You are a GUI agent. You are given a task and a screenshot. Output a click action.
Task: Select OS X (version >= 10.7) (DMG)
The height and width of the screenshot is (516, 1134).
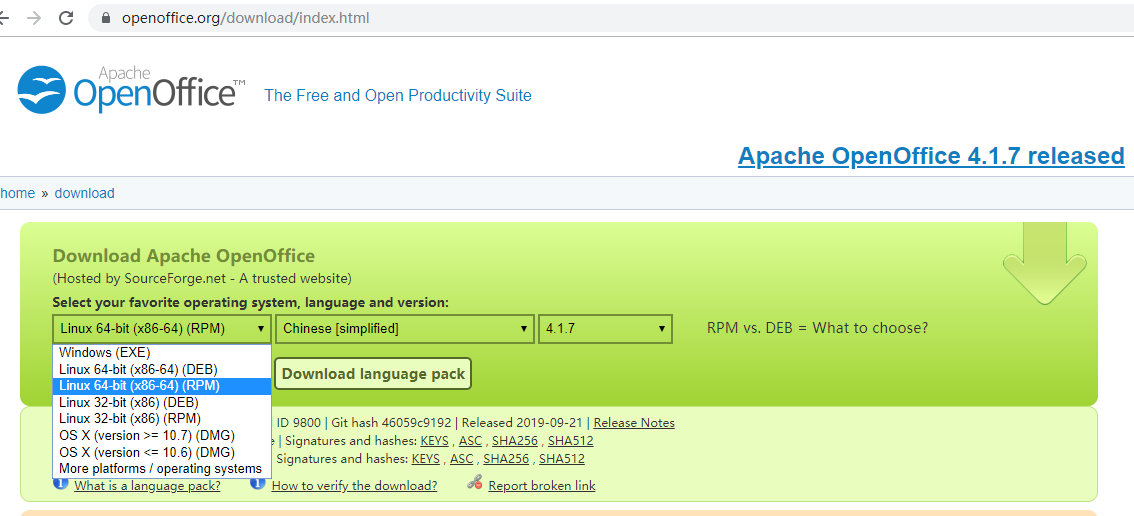(162, 436)
